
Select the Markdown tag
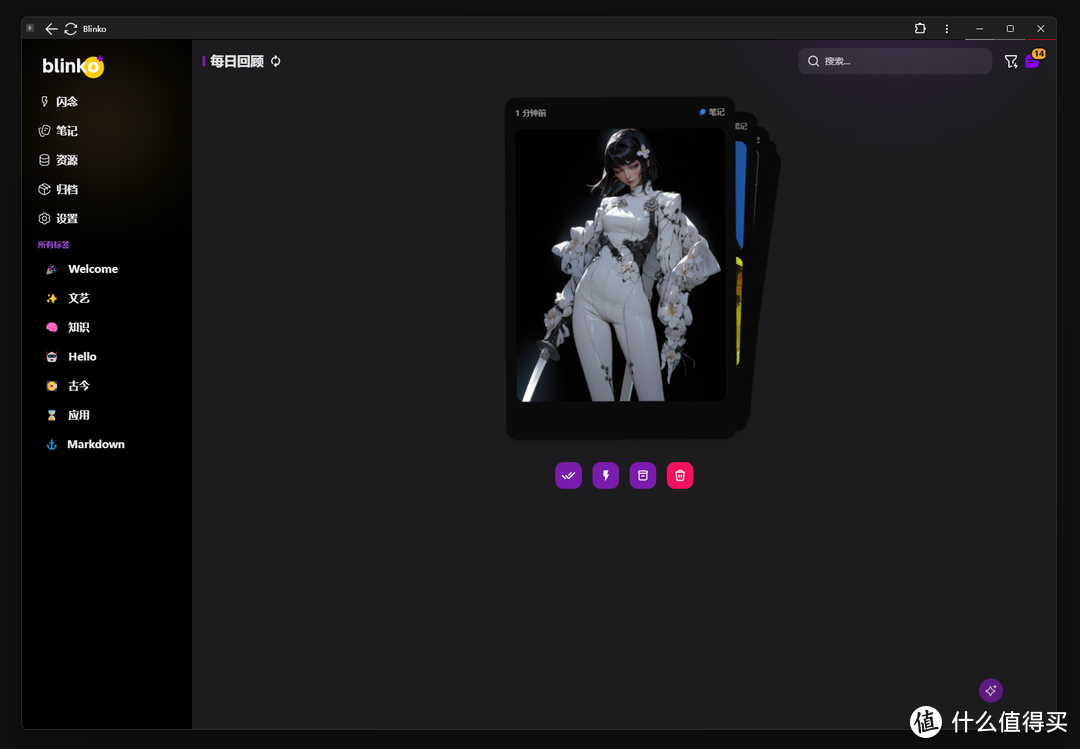tap(95, 444)
